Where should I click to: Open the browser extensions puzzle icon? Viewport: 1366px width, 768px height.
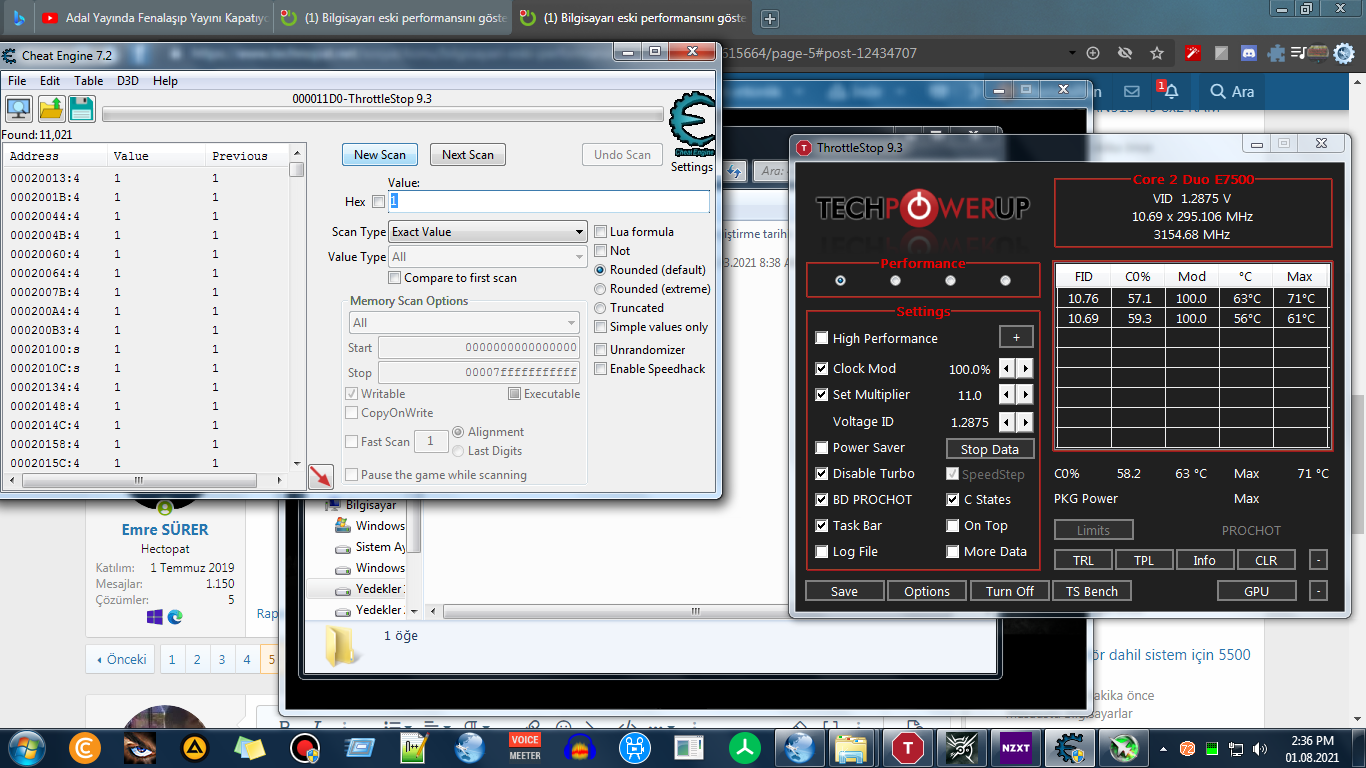[x=1276, y=53]
